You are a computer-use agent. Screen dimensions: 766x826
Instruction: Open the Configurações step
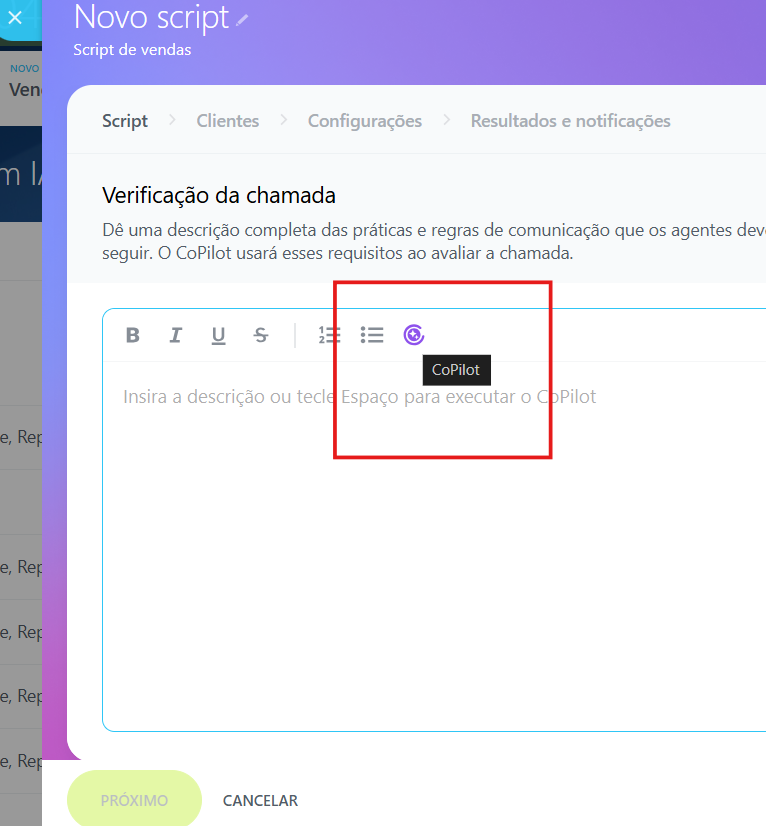364,121
